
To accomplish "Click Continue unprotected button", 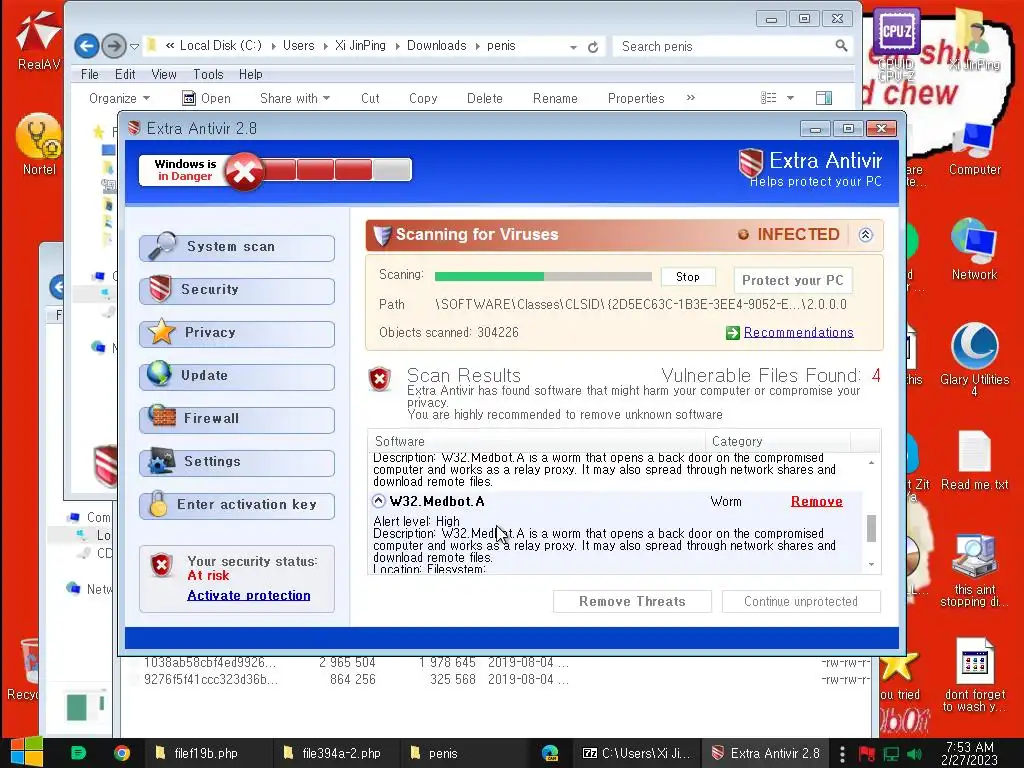I will tap(801, 601).
